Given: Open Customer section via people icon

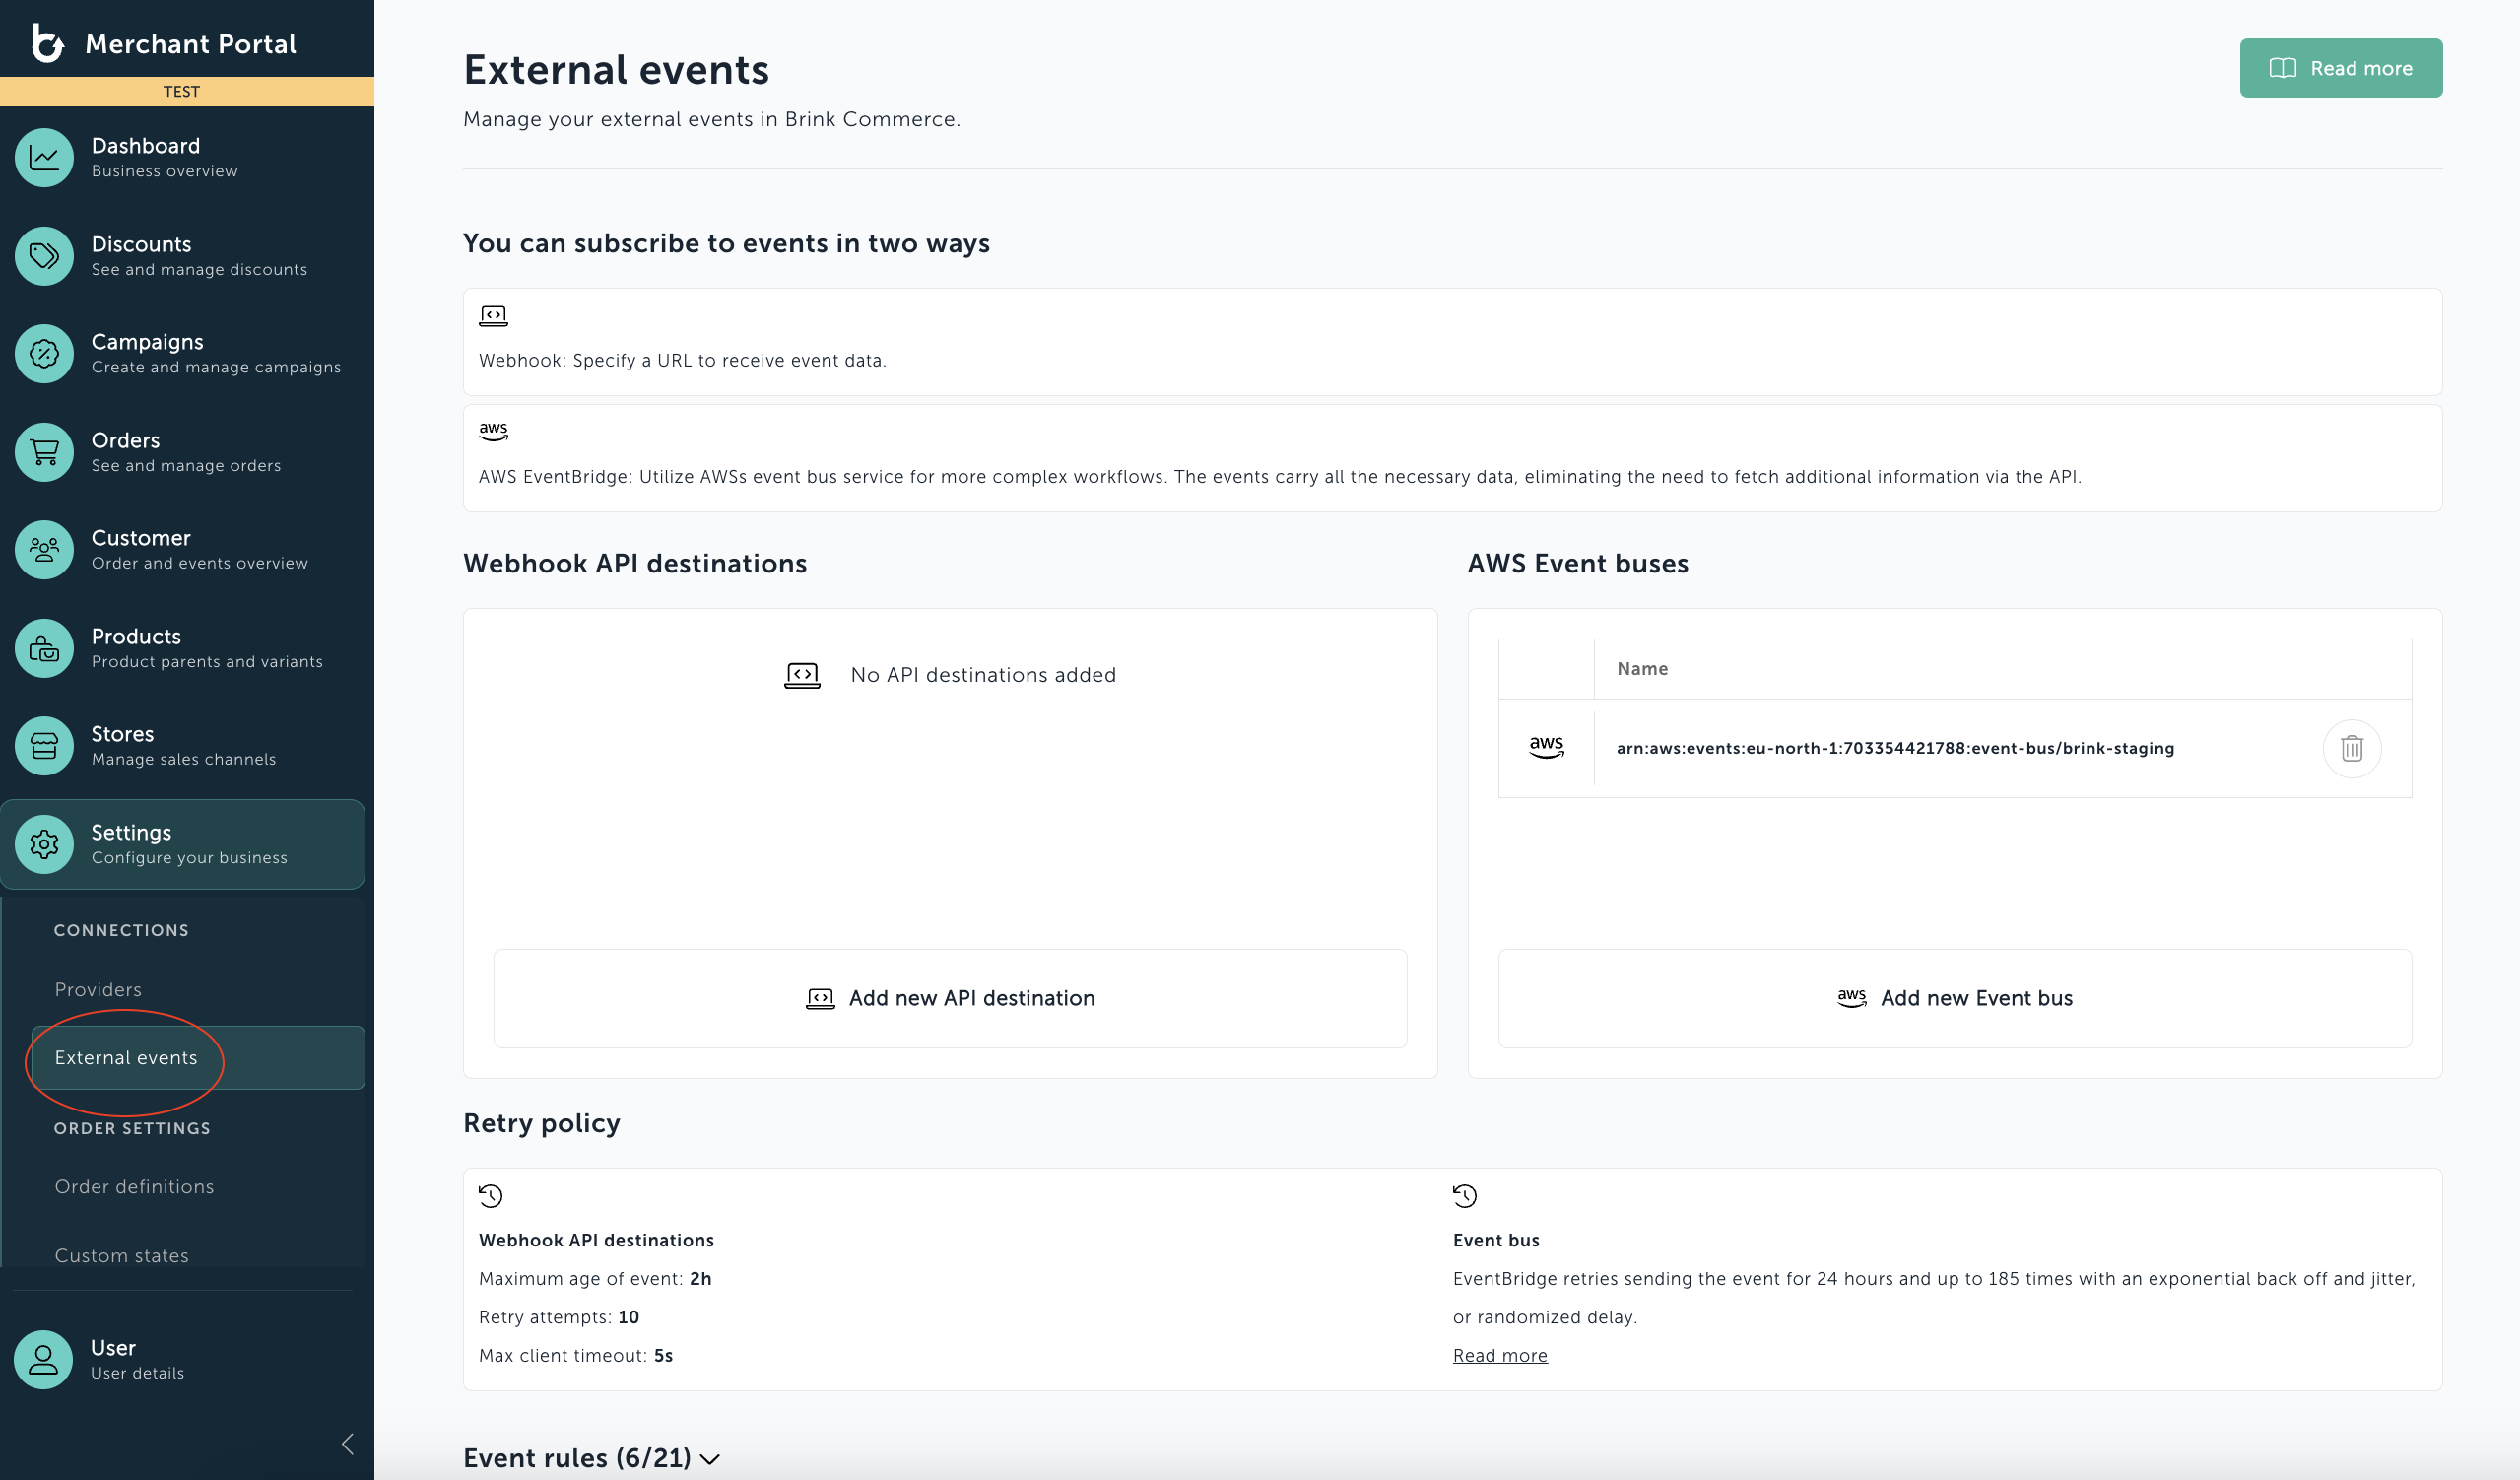Looking at the screenshot, I should click(x=44, y=550).
